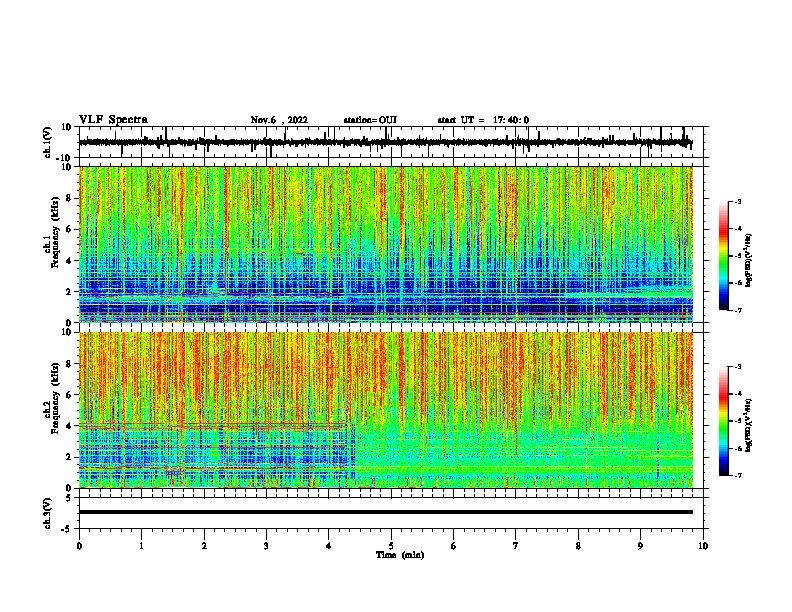The image size is (792, 612).
Task: Click the "2" kHz tick on the ch.1 frequency axis
Action: point(69,292)
